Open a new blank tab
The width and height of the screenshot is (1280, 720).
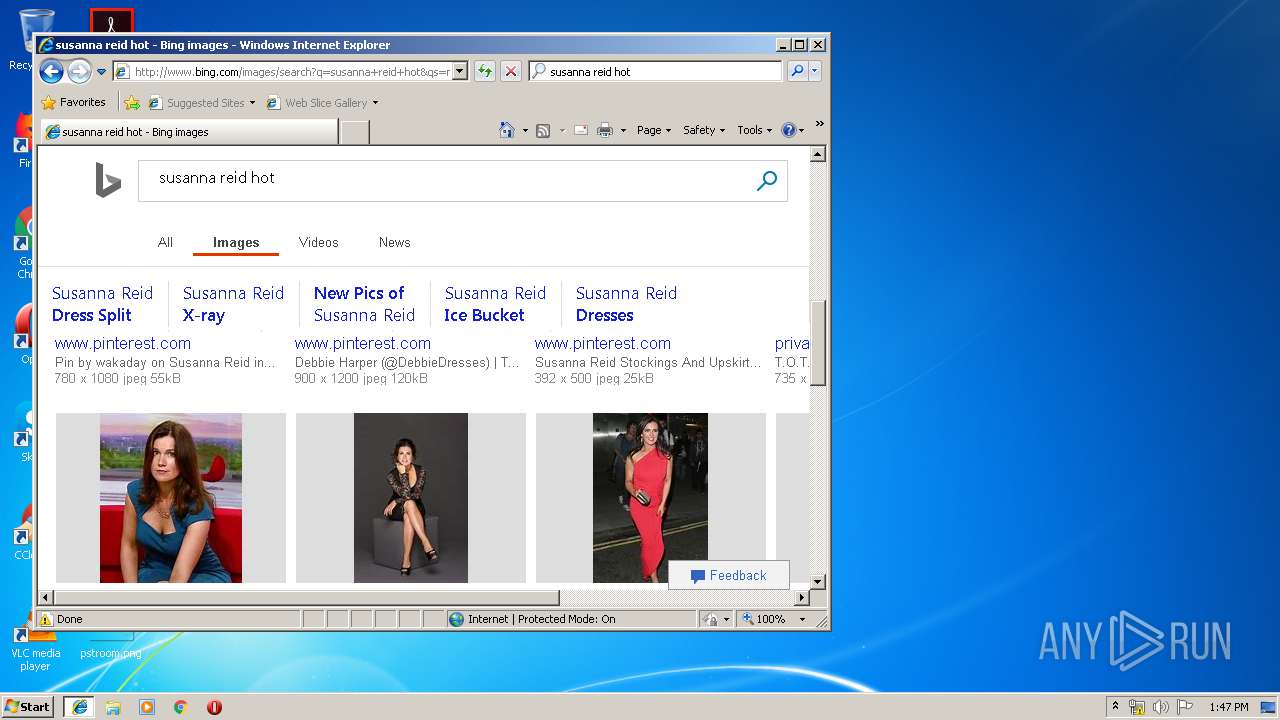click(354, 131)
